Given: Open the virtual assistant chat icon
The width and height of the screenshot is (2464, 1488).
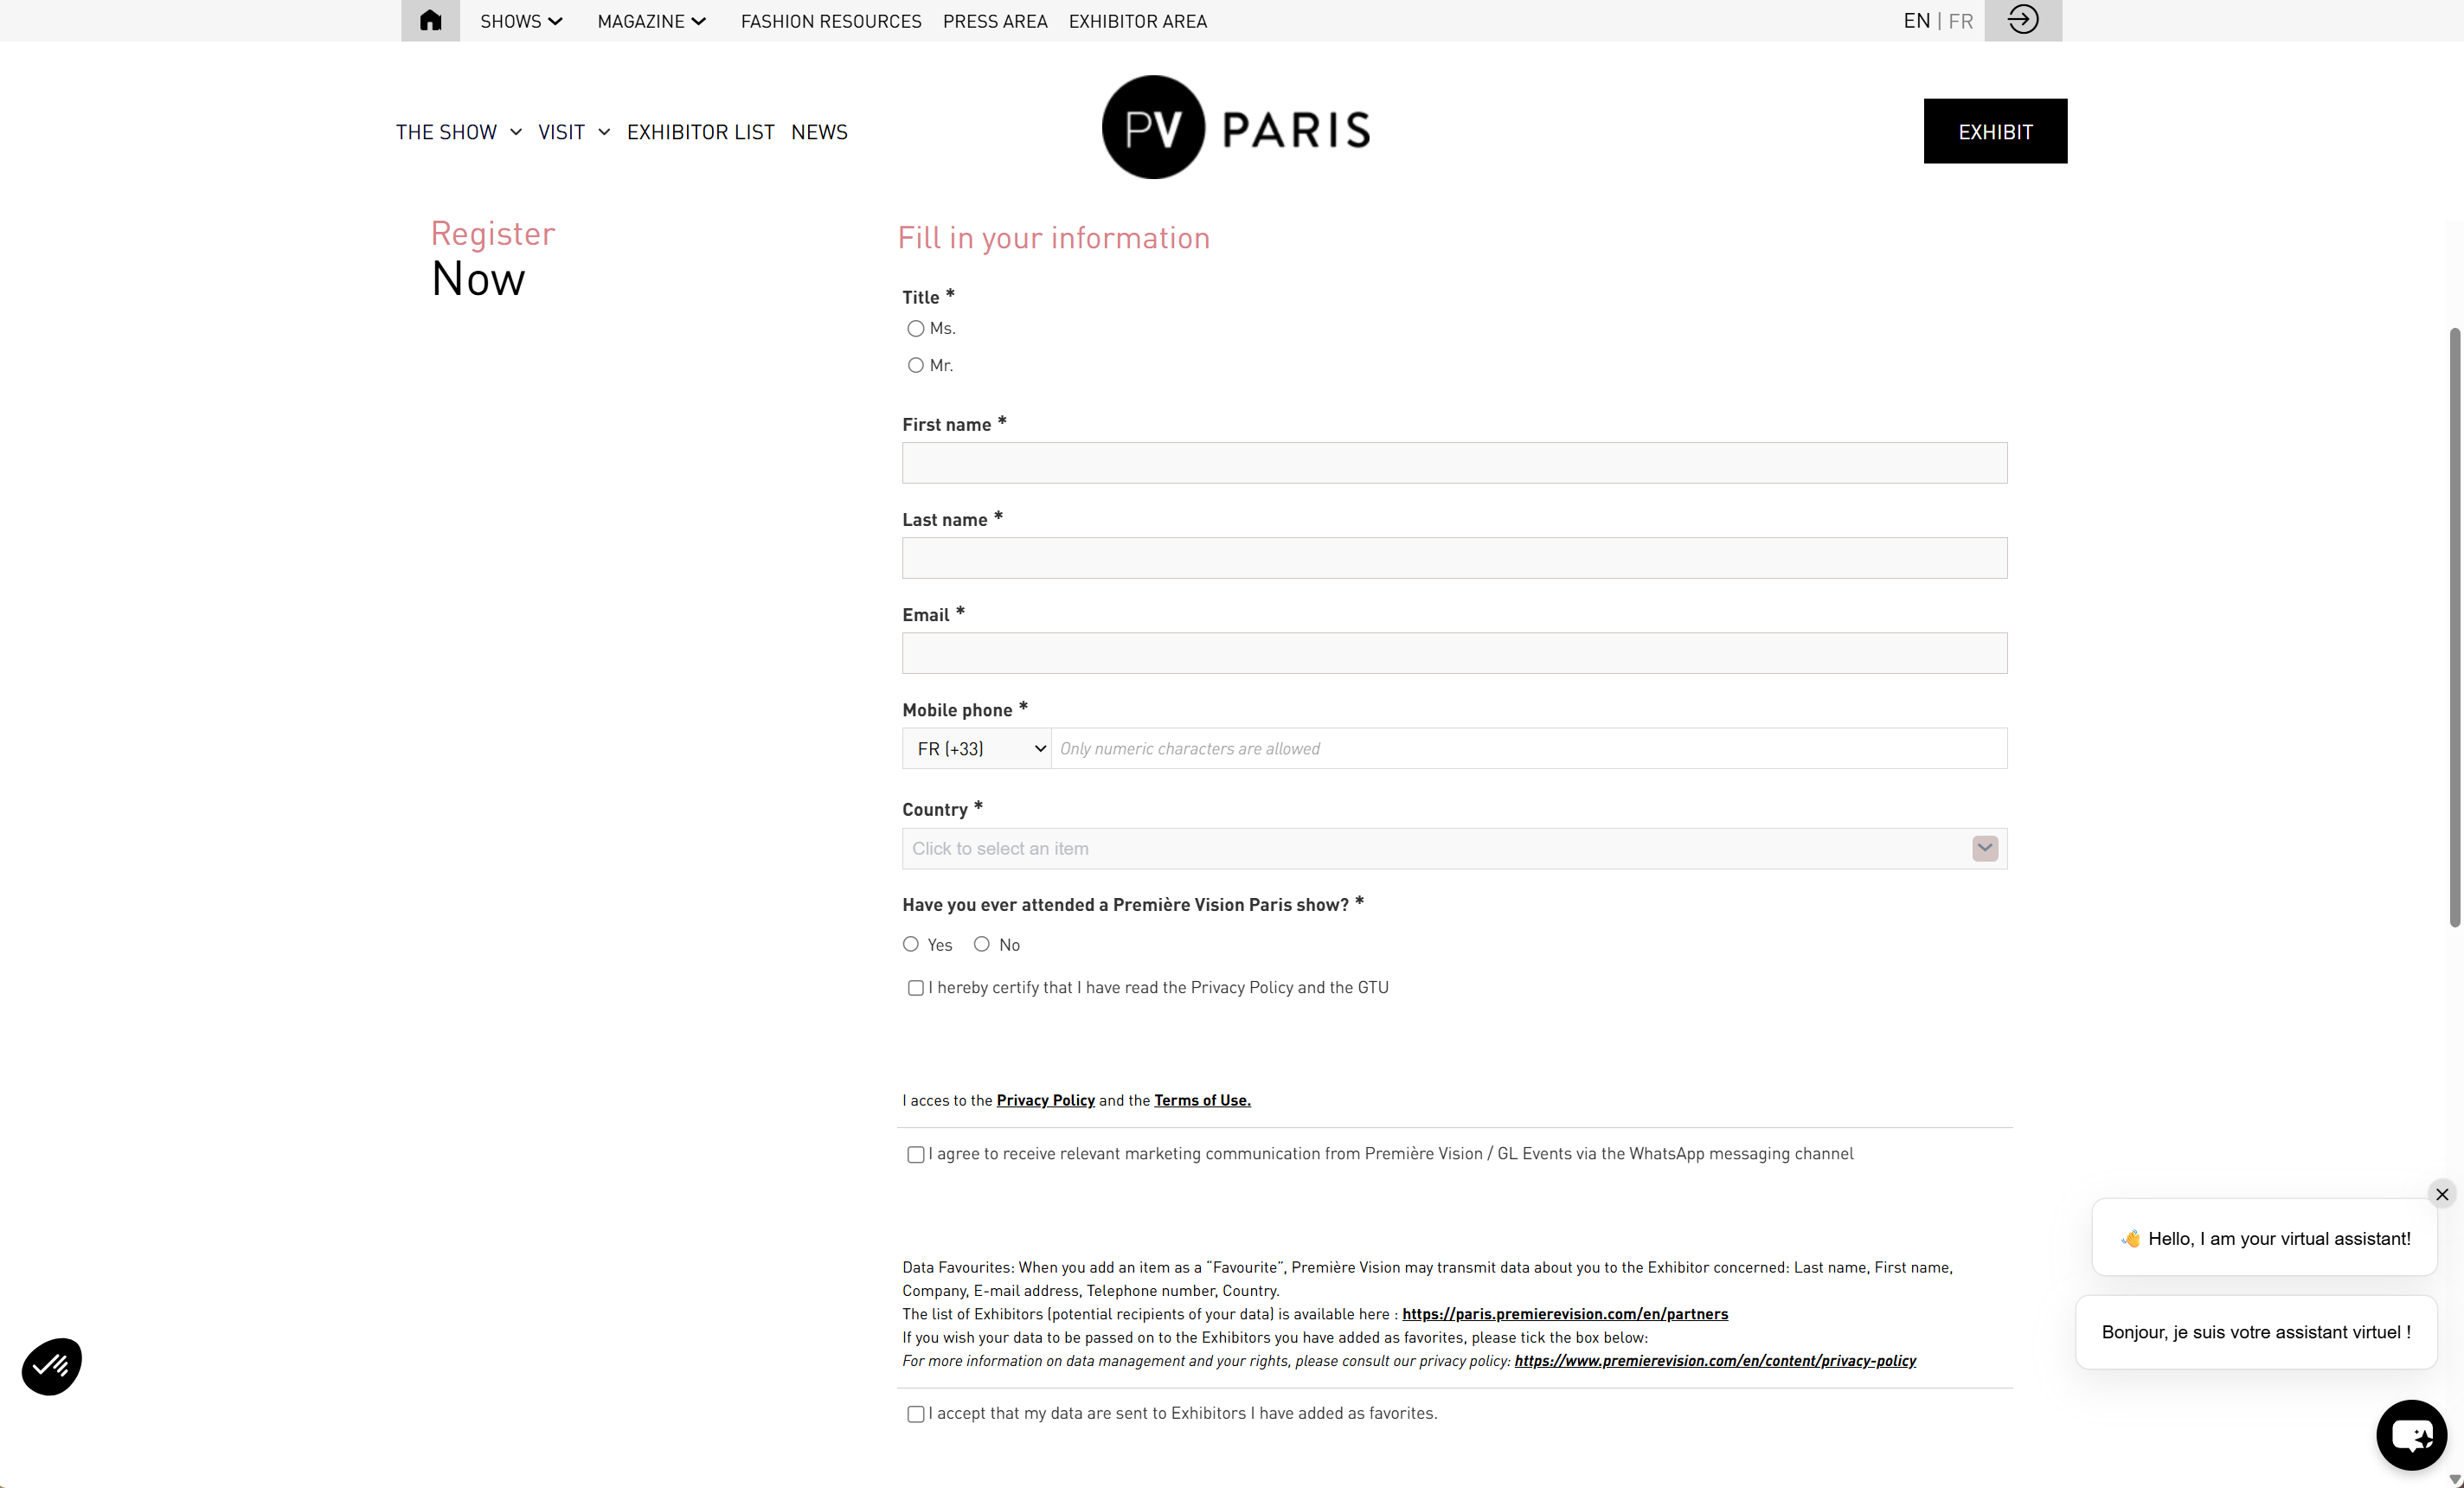Looking at the screenshot, I should (2411, 1435).
